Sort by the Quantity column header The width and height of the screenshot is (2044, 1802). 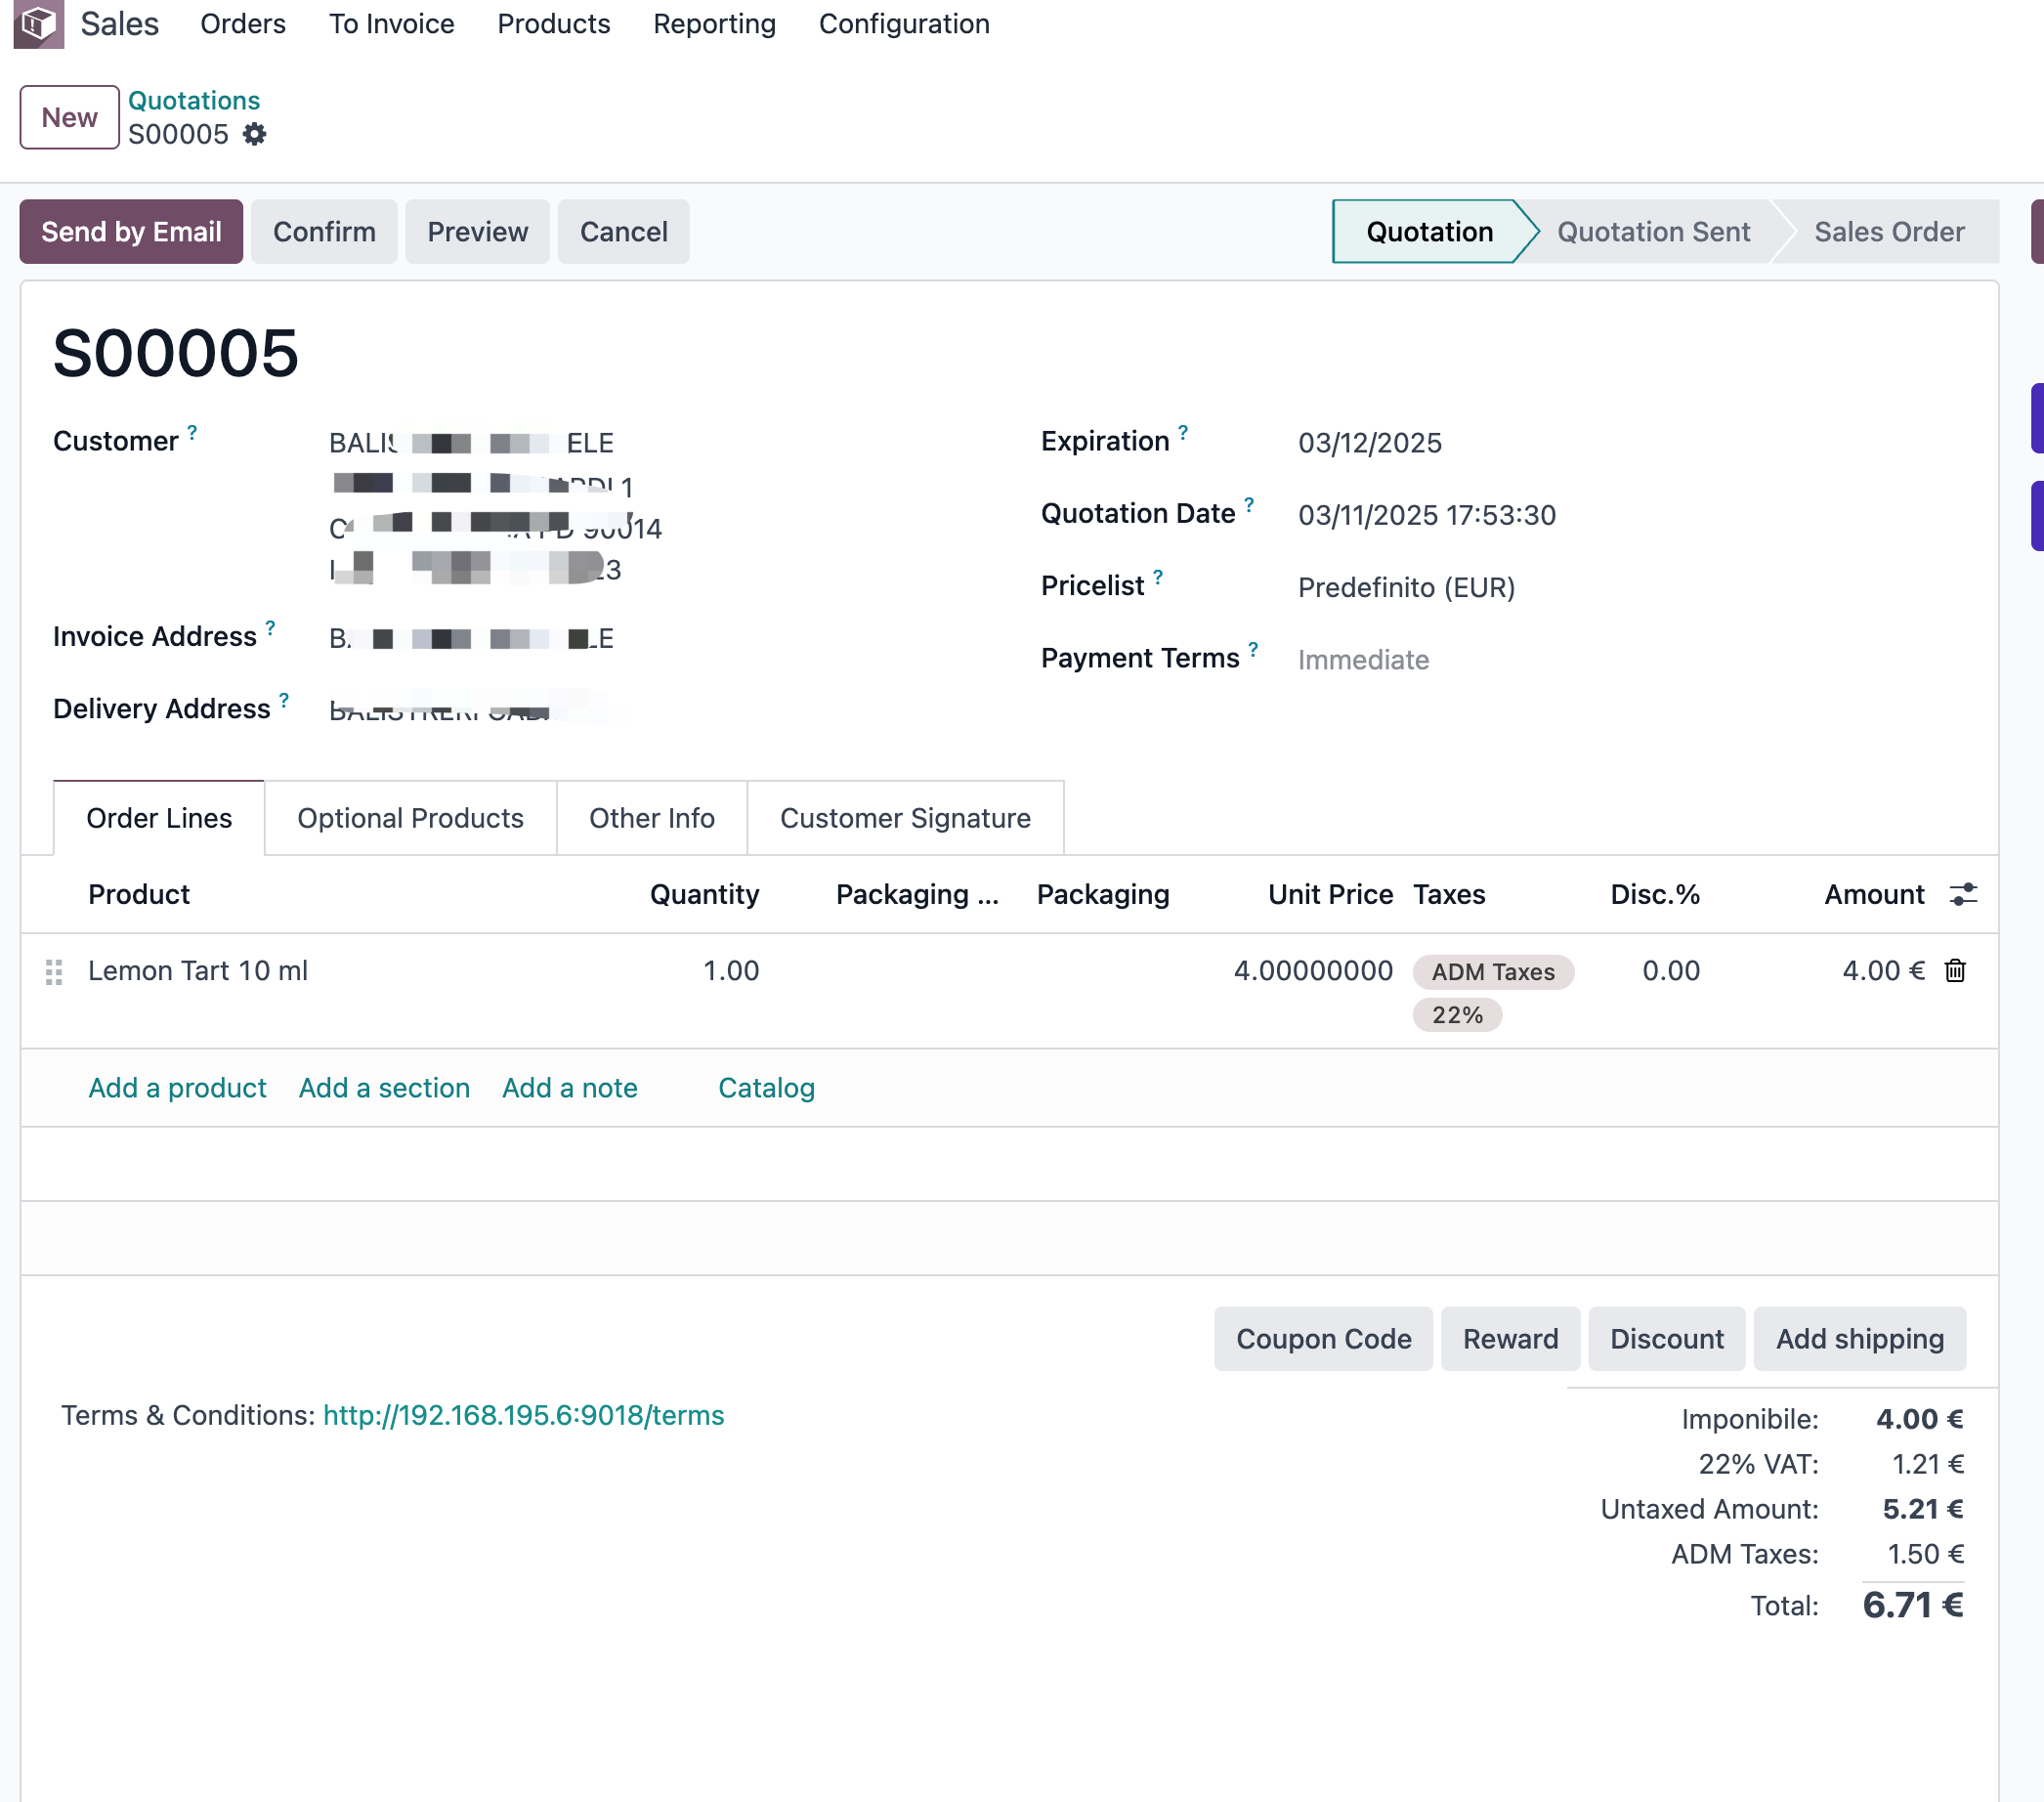704,895
